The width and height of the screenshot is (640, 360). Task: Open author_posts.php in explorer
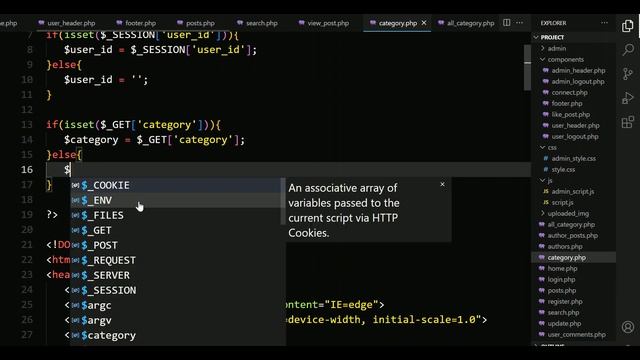(572, 236)
